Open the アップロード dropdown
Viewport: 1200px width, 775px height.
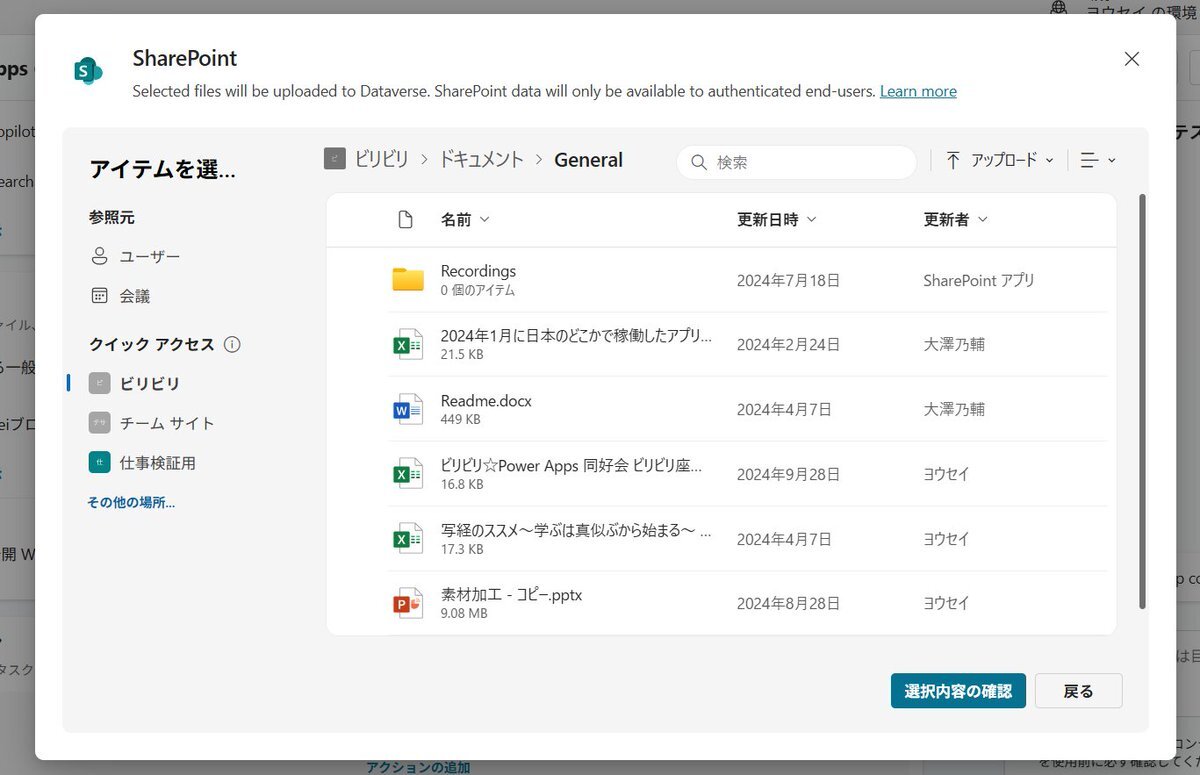pyautogui.click(x=1000, y=160)
